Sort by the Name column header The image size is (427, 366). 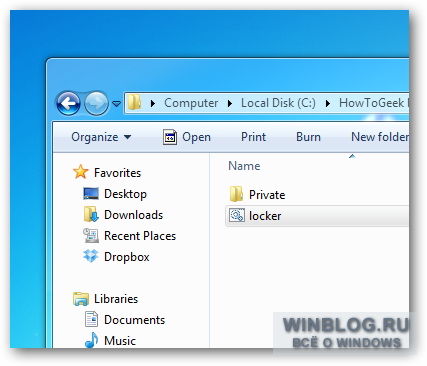pyautogui.click(x=244, y=166)
